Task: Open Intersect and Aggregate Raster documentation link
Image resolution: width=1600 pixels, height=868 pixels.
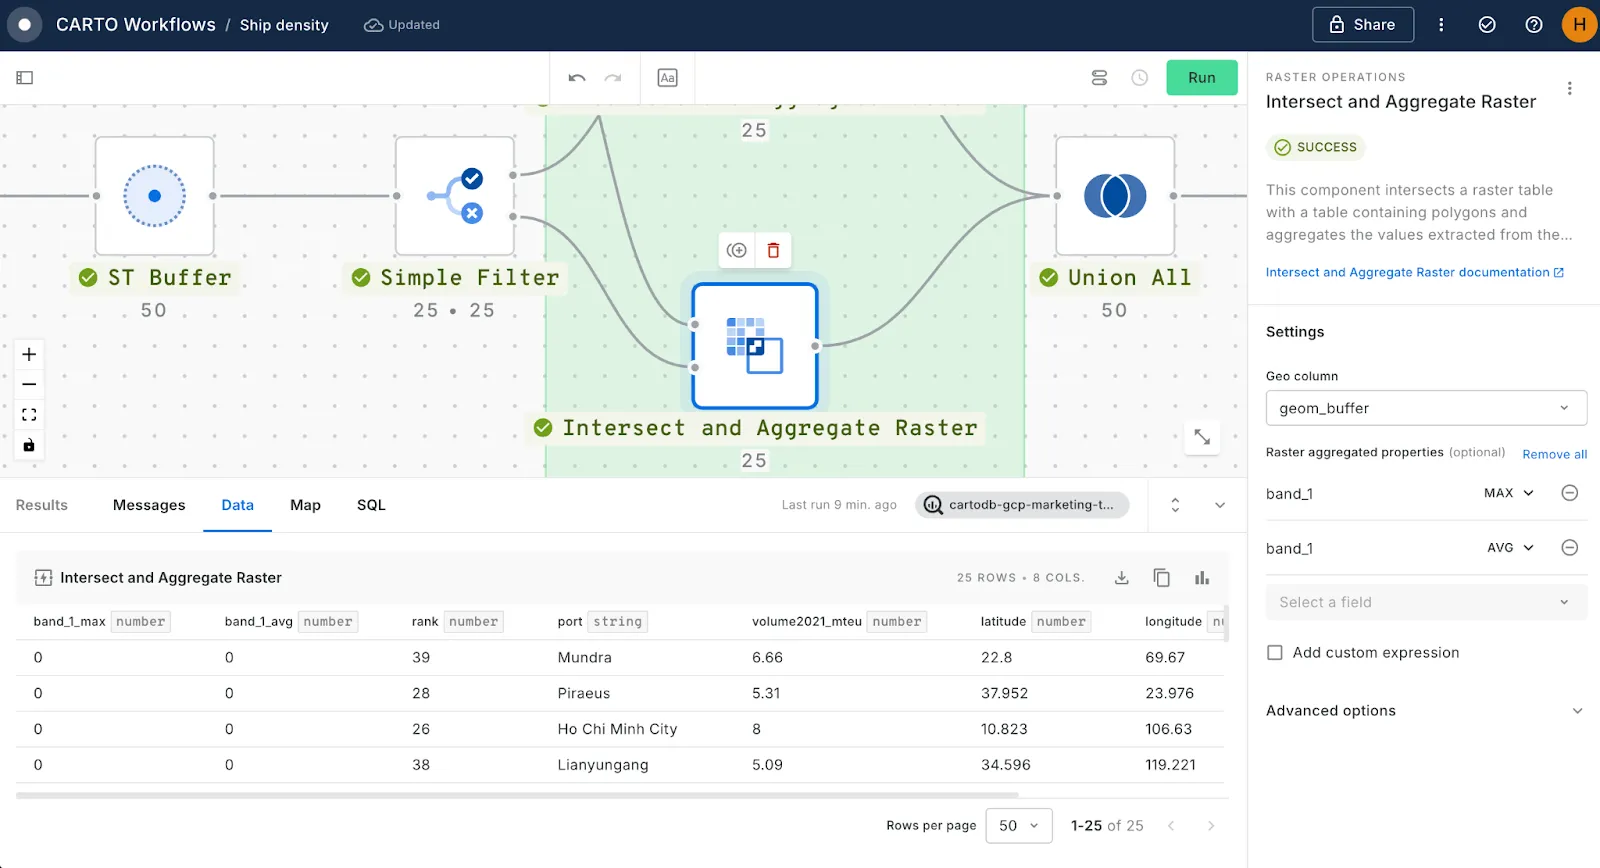Action: click(1413, 272)
